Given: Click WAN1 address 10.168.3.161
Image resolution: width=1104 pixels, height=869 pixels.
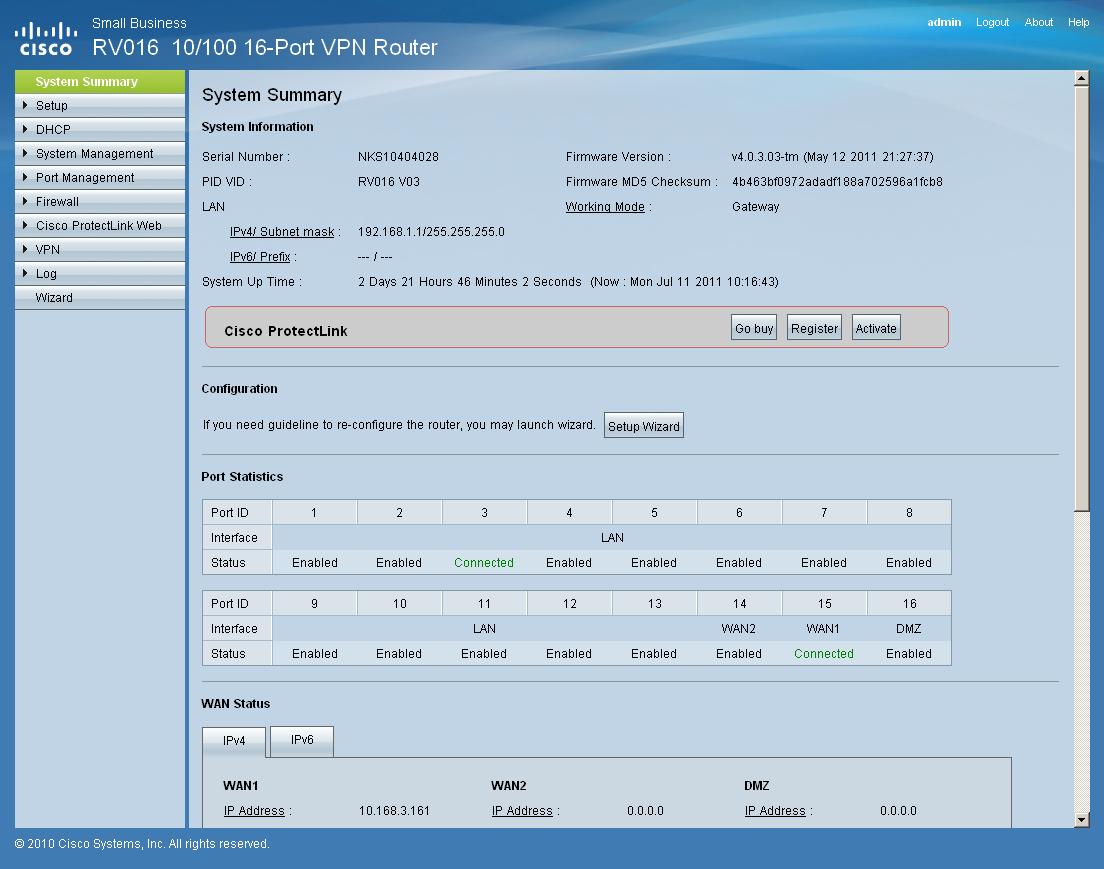Looking at the screenshot, I should pos(394,811).
